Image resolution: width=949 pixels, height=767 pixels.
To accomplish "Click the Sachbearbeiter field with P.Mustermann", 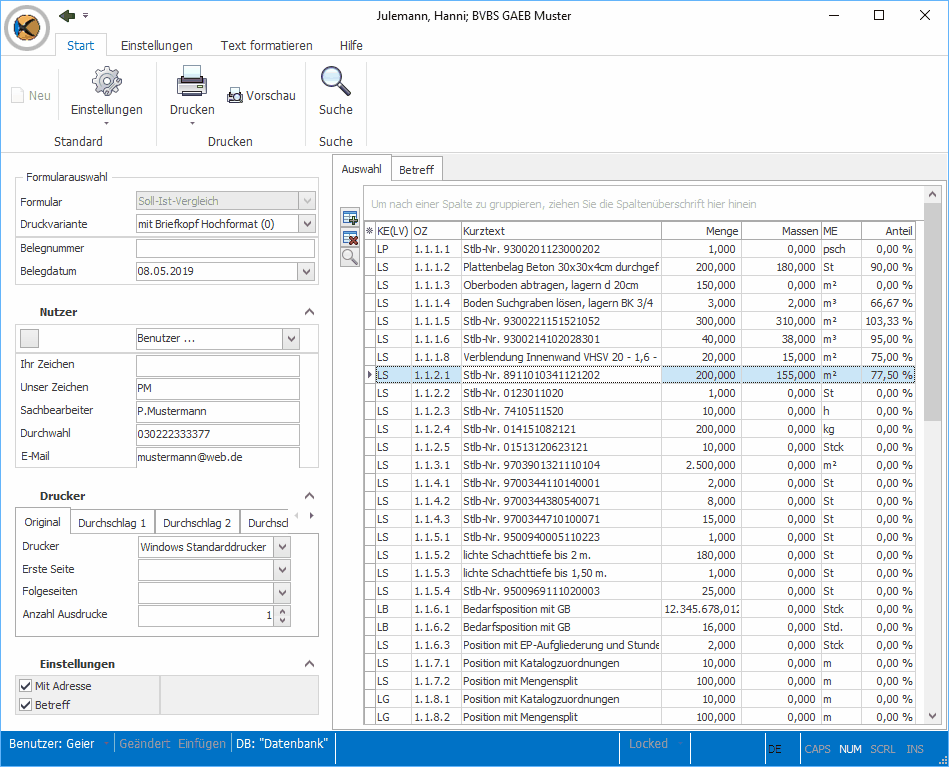I will coord(218,411).
